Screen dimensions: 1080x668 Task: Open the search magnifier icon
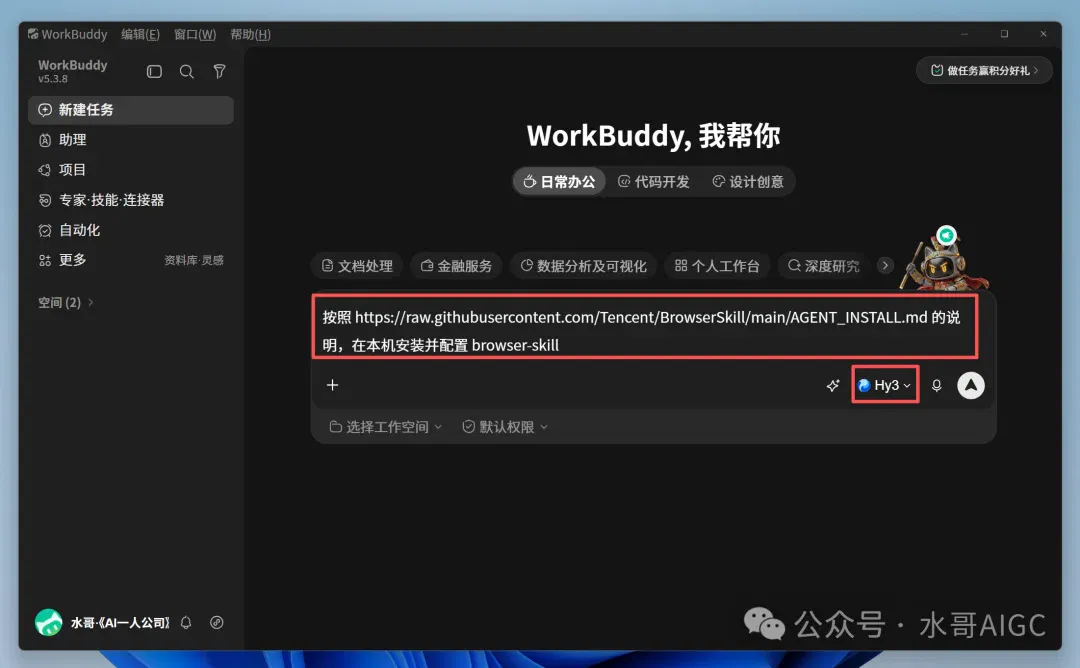tap(187, 72)
